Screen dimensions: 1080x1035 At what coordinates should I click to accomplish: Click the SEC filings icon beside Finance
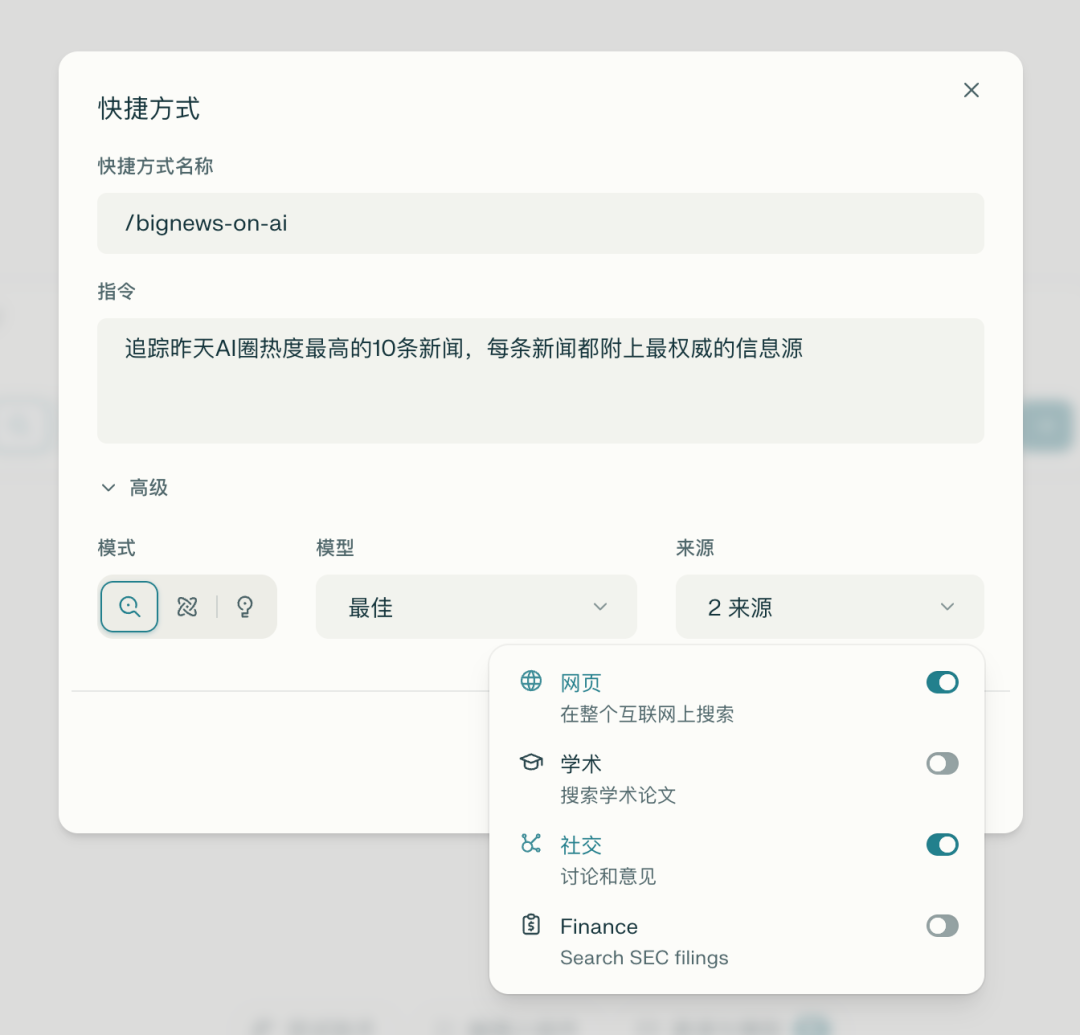pyautogui.click(x=533, y=926)
